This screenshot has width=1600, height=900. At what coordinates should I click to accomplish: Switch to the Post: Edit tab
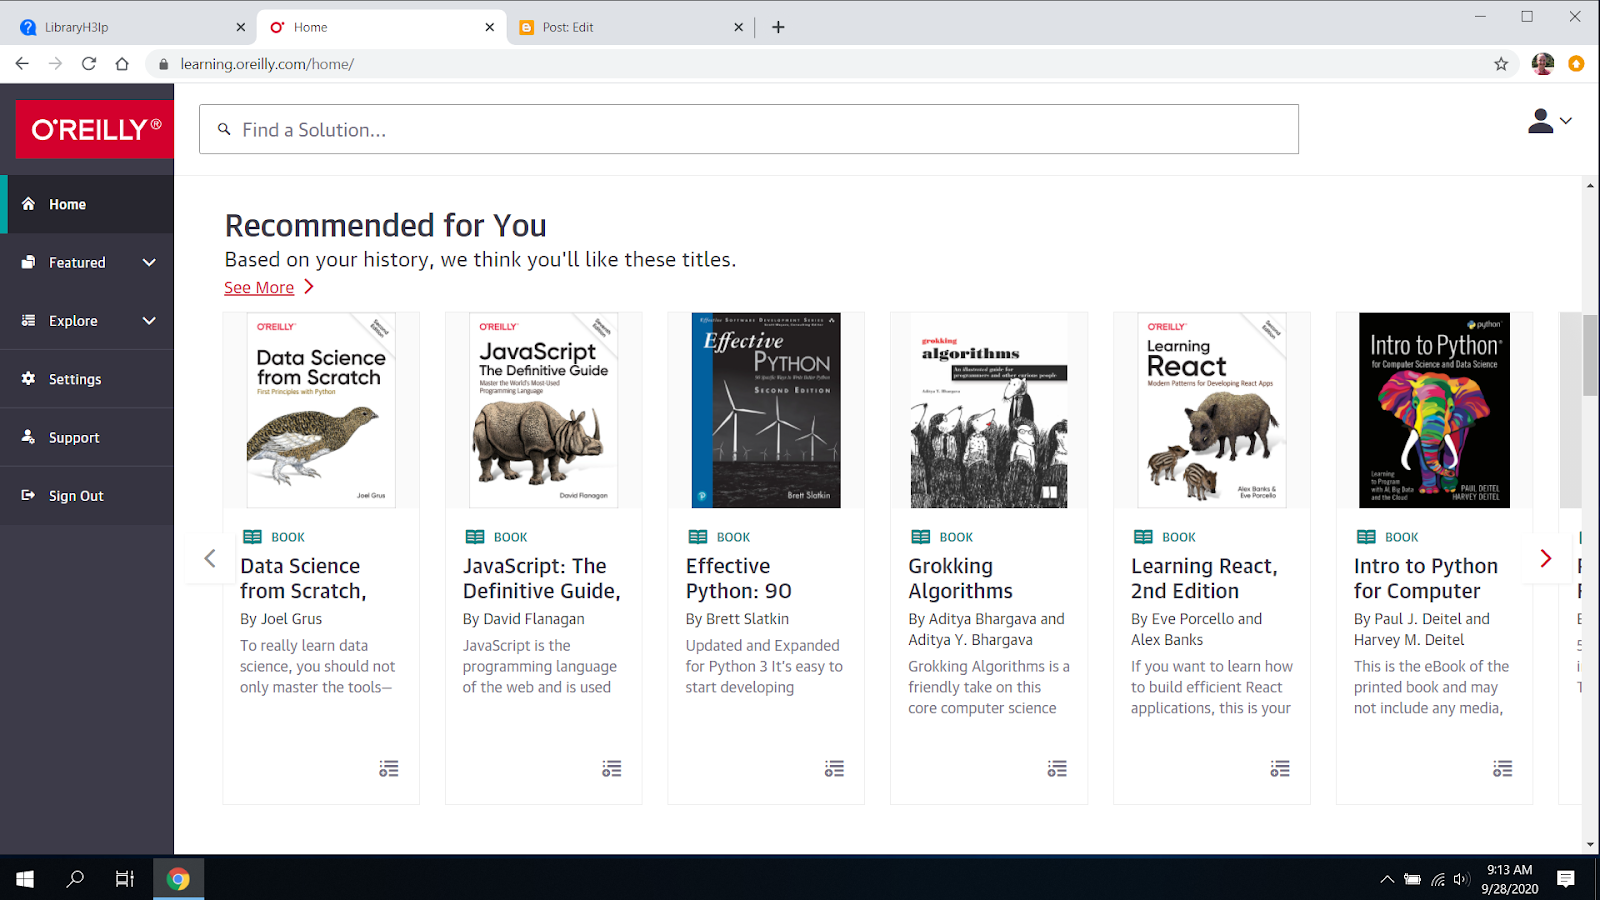point(630,27)
